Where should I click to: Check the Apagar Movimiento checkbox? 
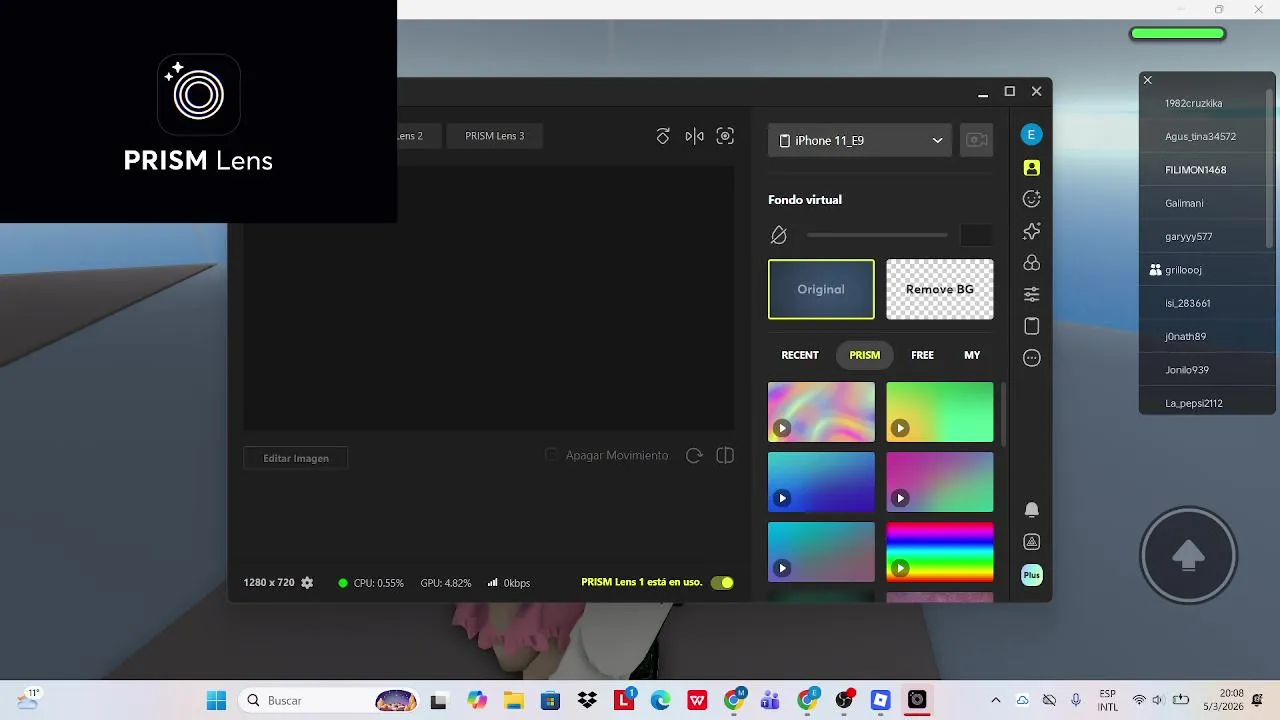551,455
